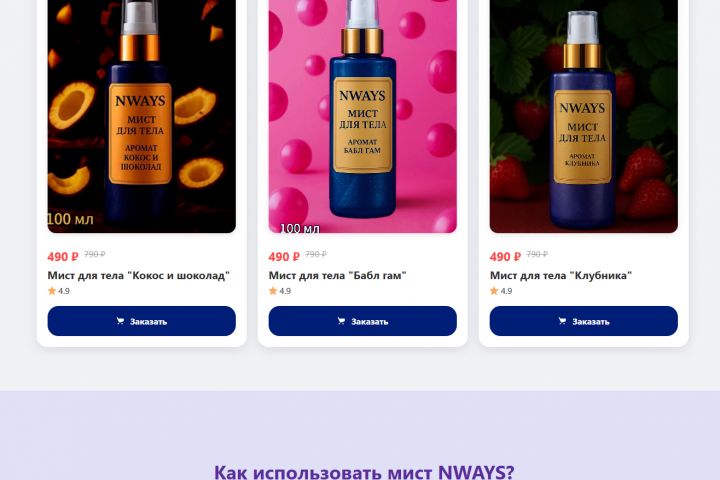The height and width of the screenshot is (480, 720).
Task: Click star rating icon under Бабл гам
Action: (x=273, y=291)
